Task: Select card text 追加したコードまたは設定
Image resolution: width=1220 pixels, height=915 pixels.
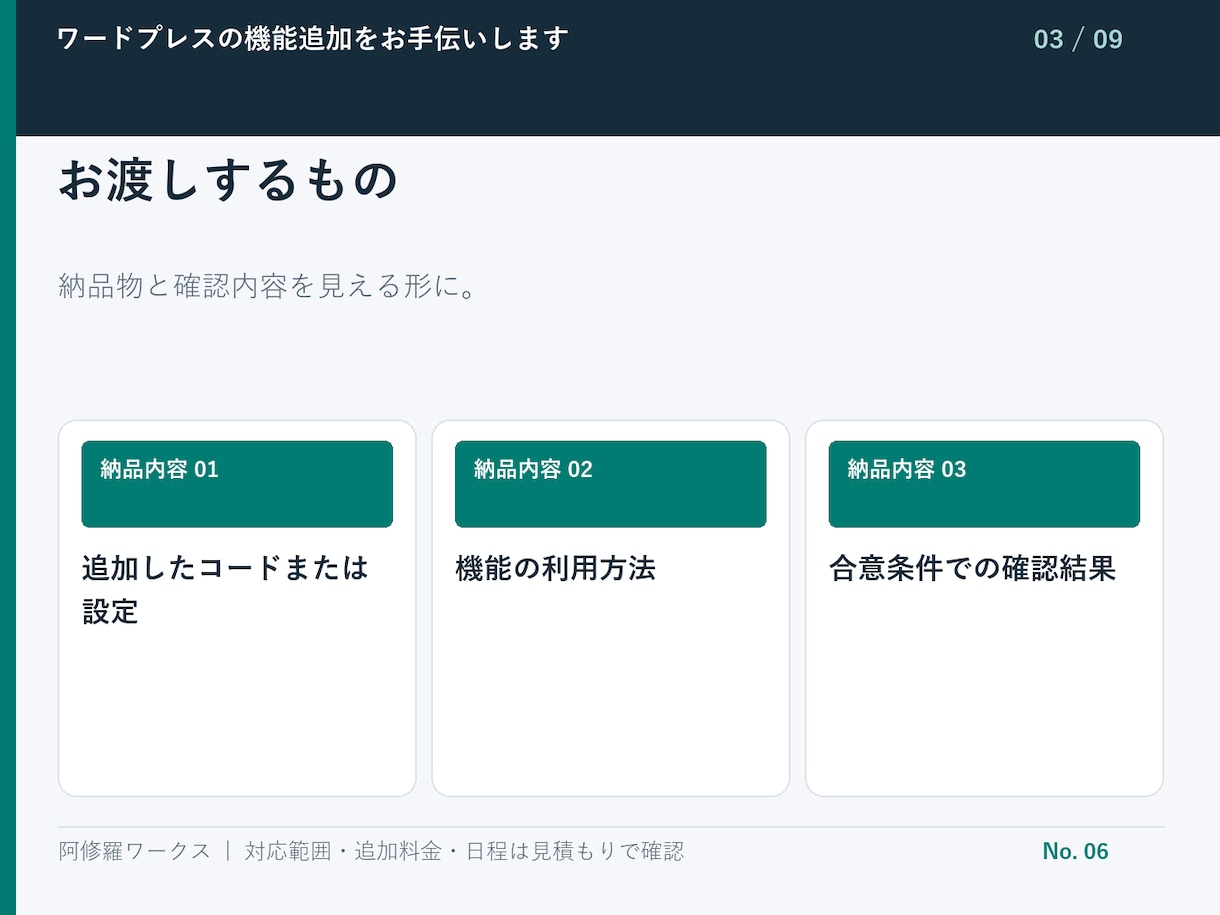Action: [225, 590]
